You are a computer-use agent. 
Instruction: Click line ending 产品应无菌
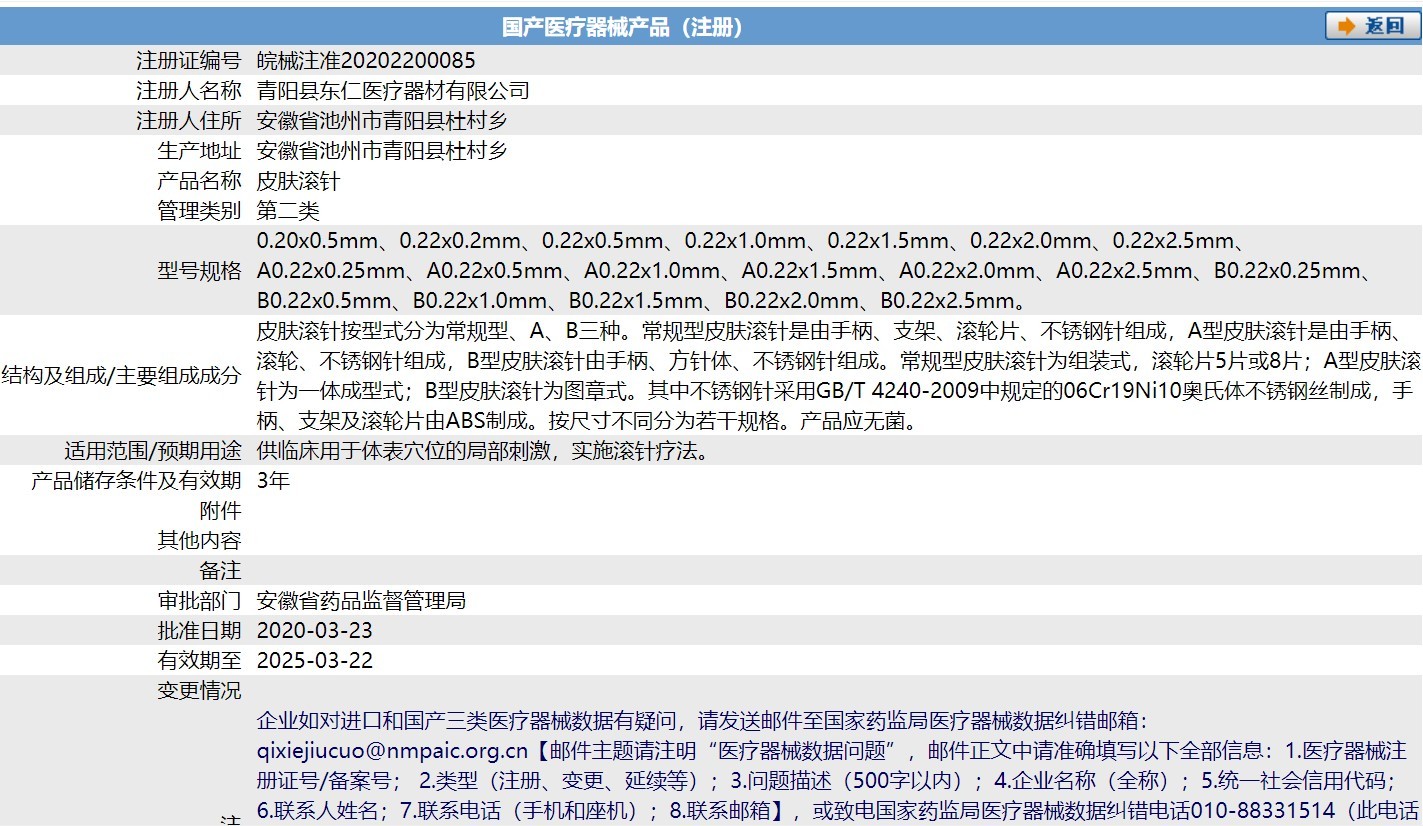pyautogui.click(x=587, y=421)
